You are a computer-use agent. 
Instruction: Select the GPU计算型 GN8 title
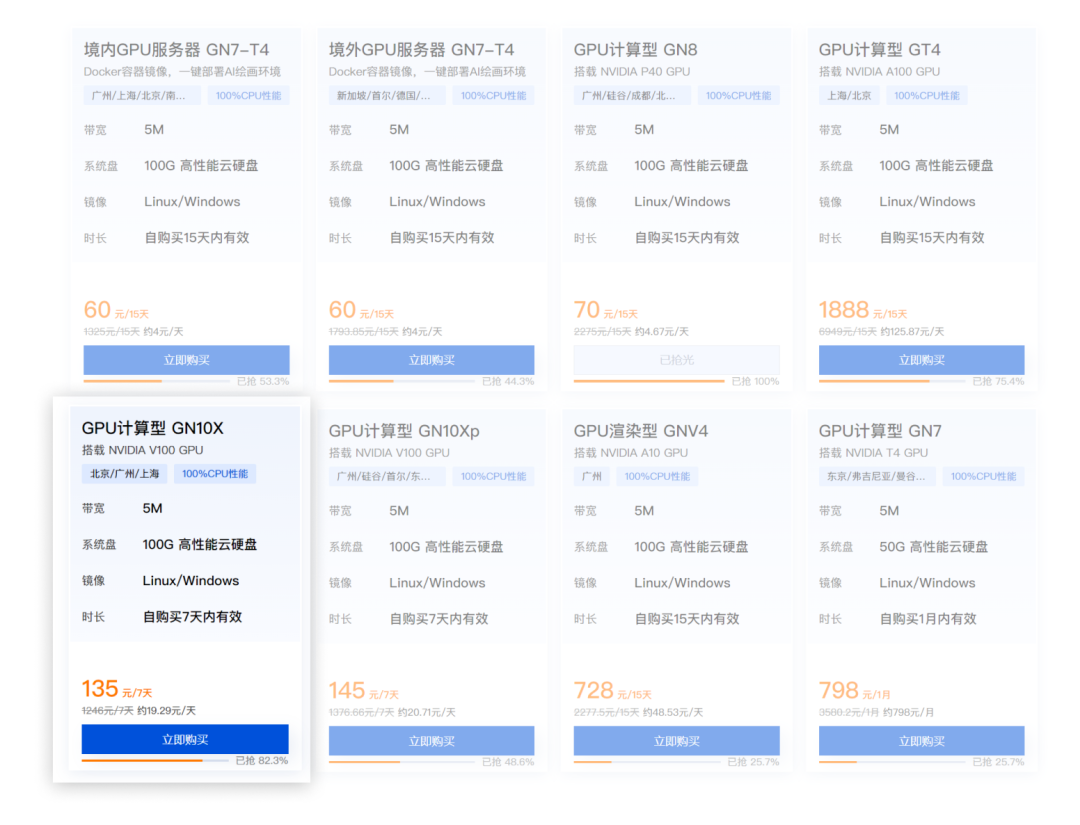tap(636, 50)
